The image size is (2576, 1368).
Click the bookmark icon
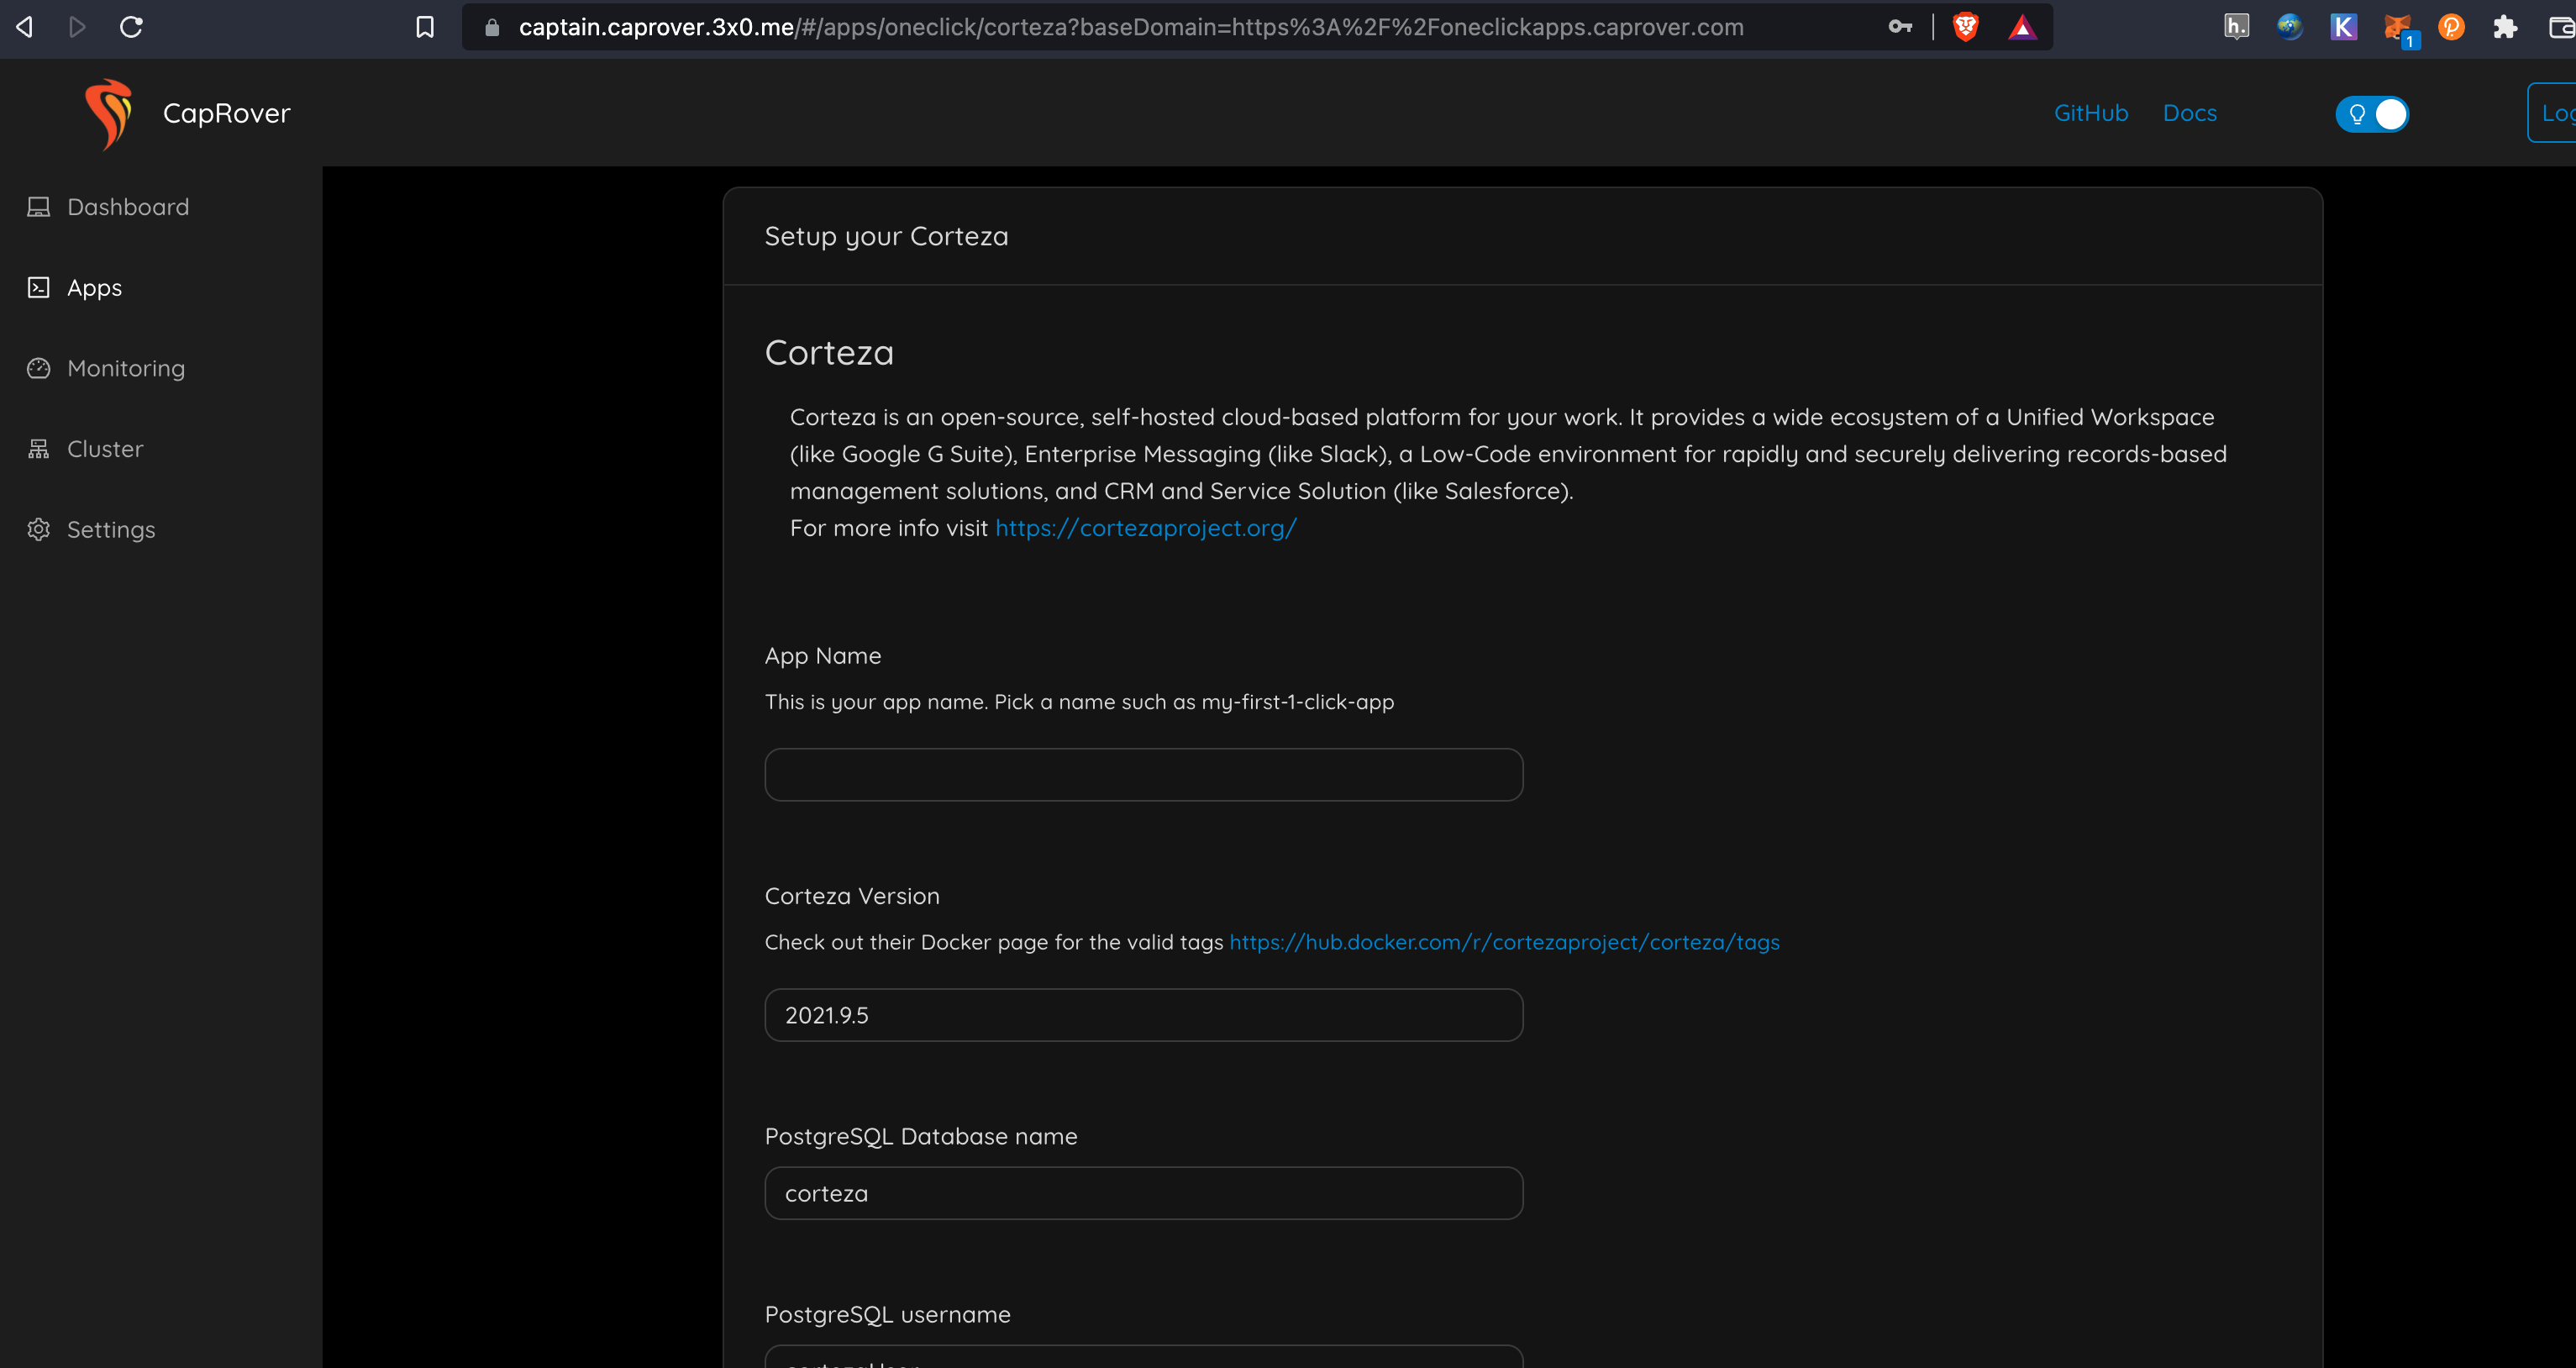(425, 27)
